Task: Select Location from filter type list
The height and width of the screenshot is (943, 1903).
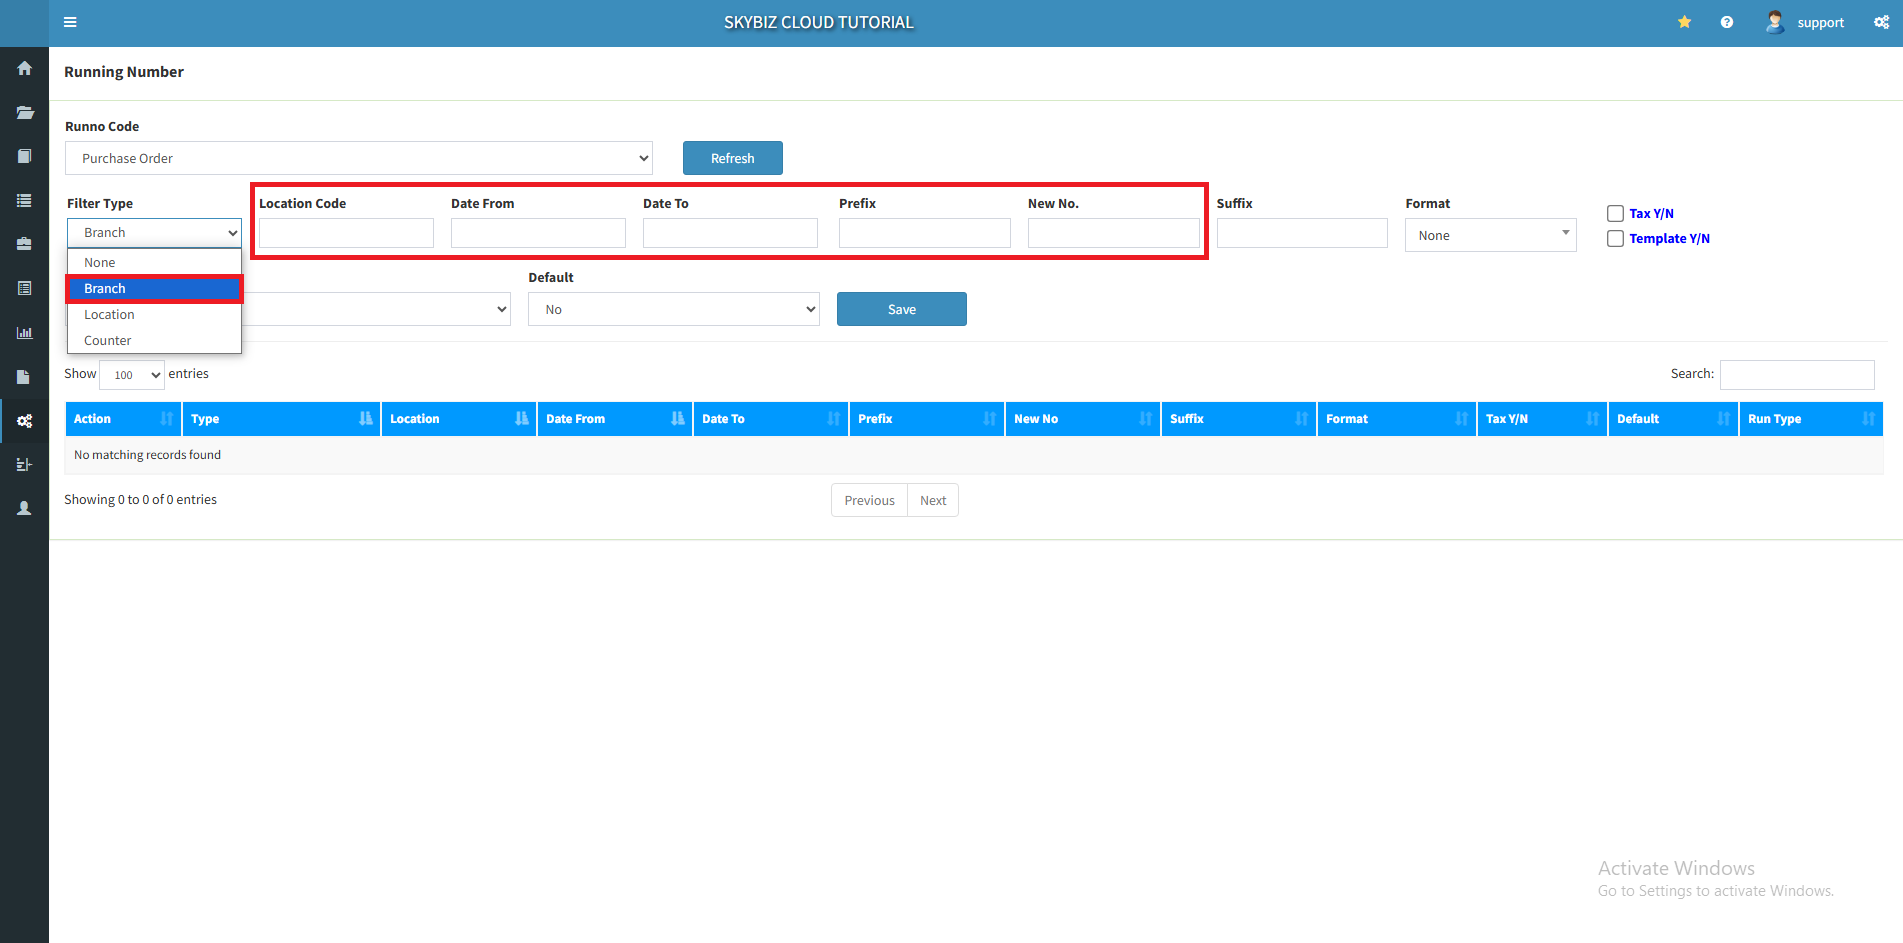Action: [x=109, y=314]
